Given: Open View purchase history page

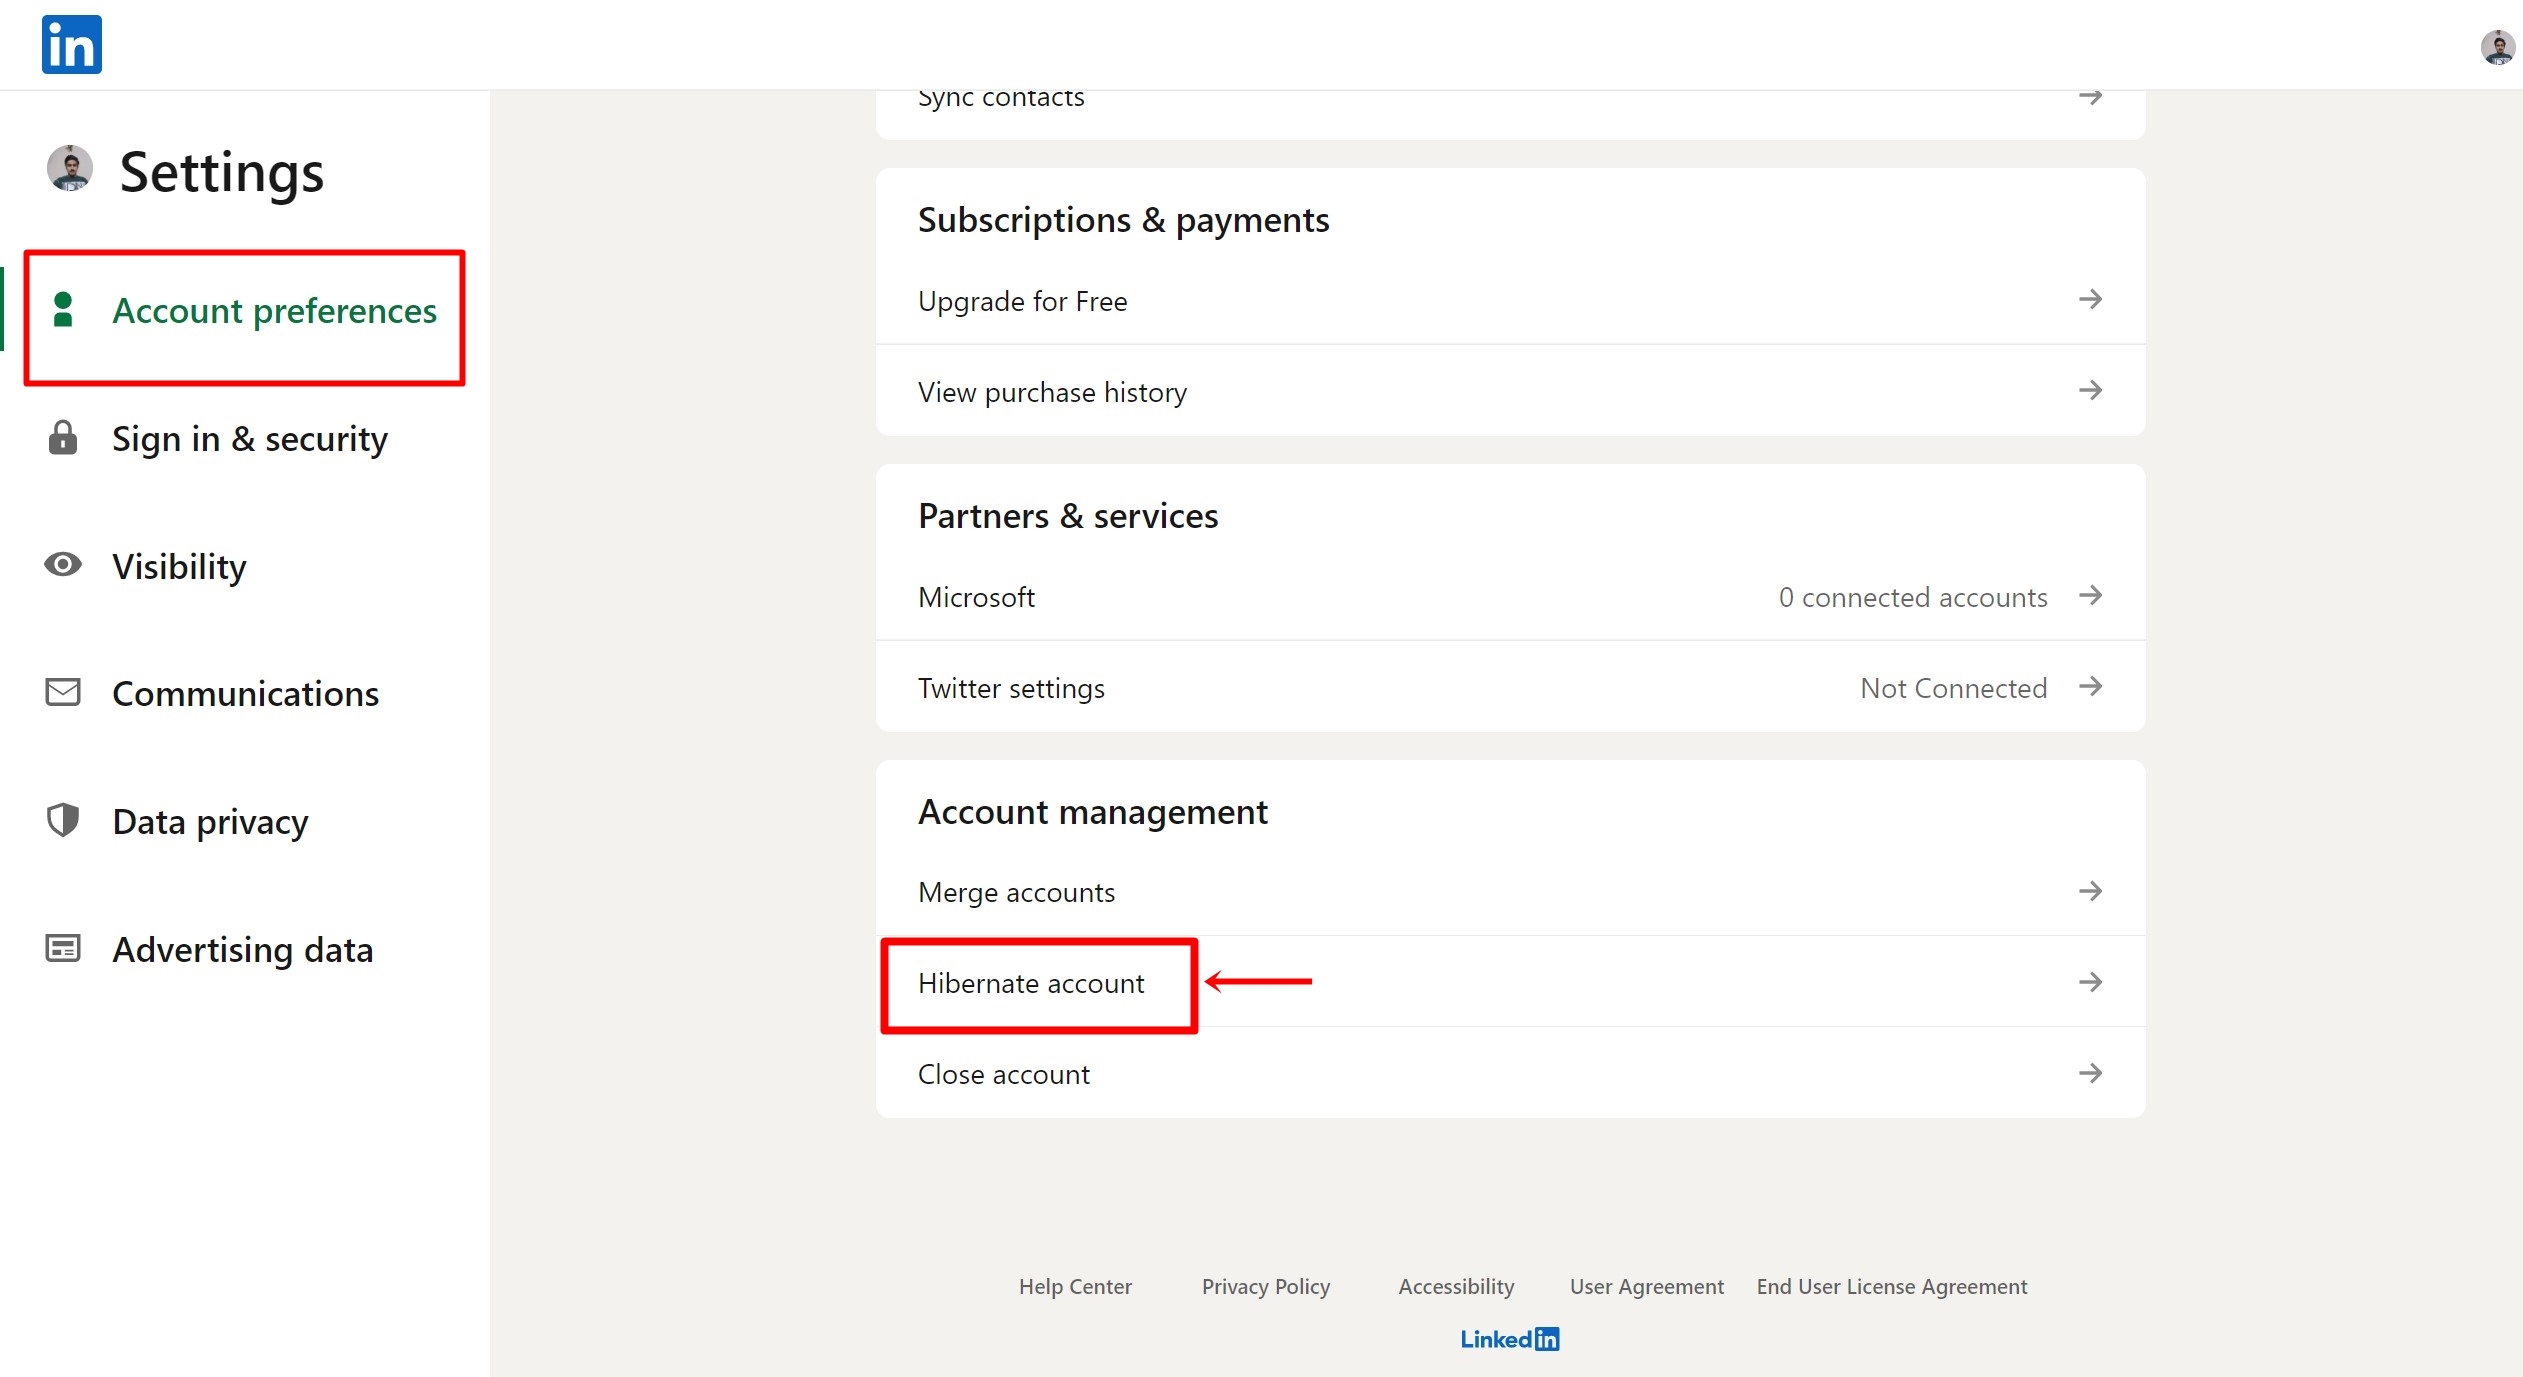Looking at the screenshot, I should (x=1051, y=392).
